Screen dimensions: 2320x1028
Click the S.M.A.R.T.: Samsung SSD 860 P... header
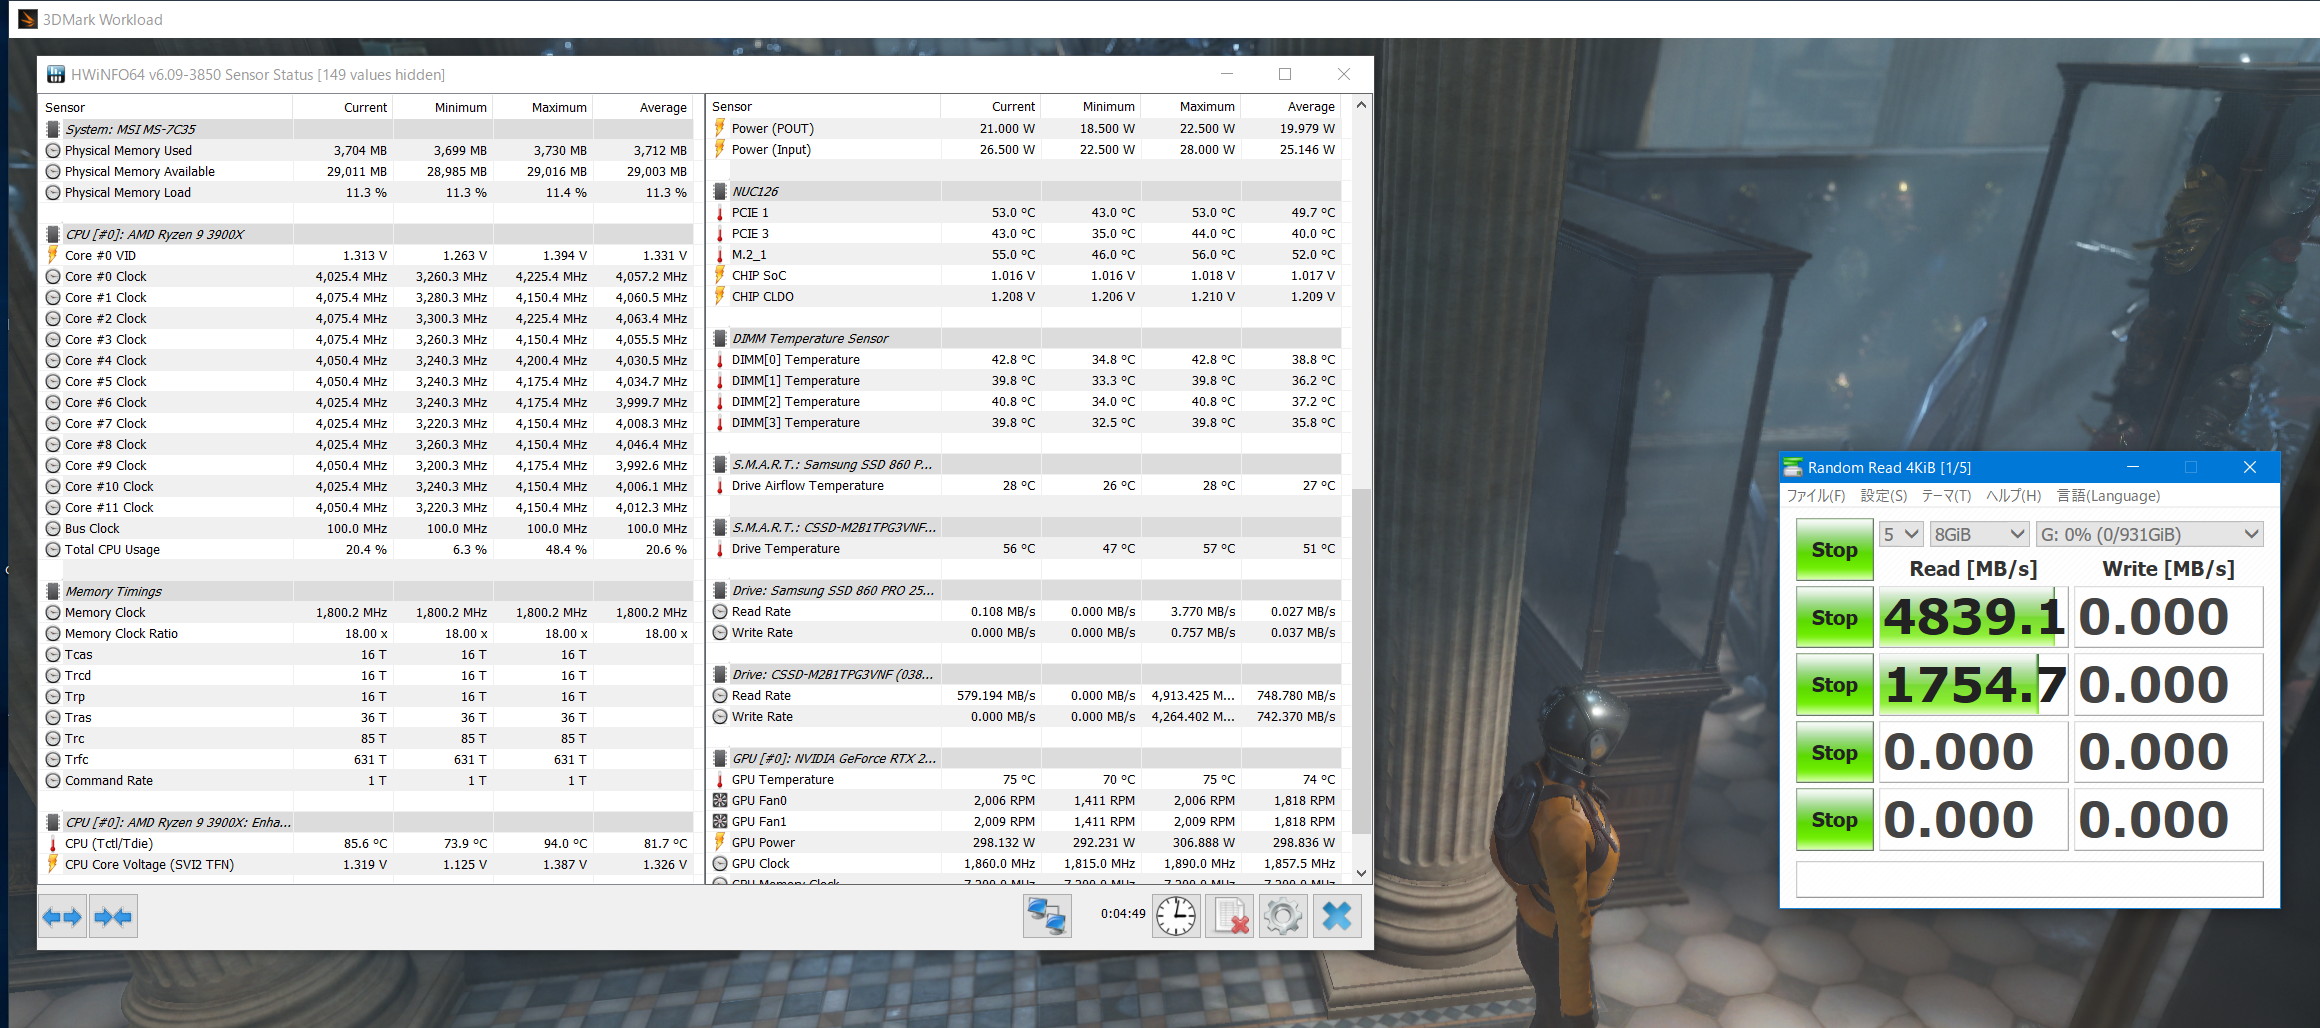[x=1025, y=464]
